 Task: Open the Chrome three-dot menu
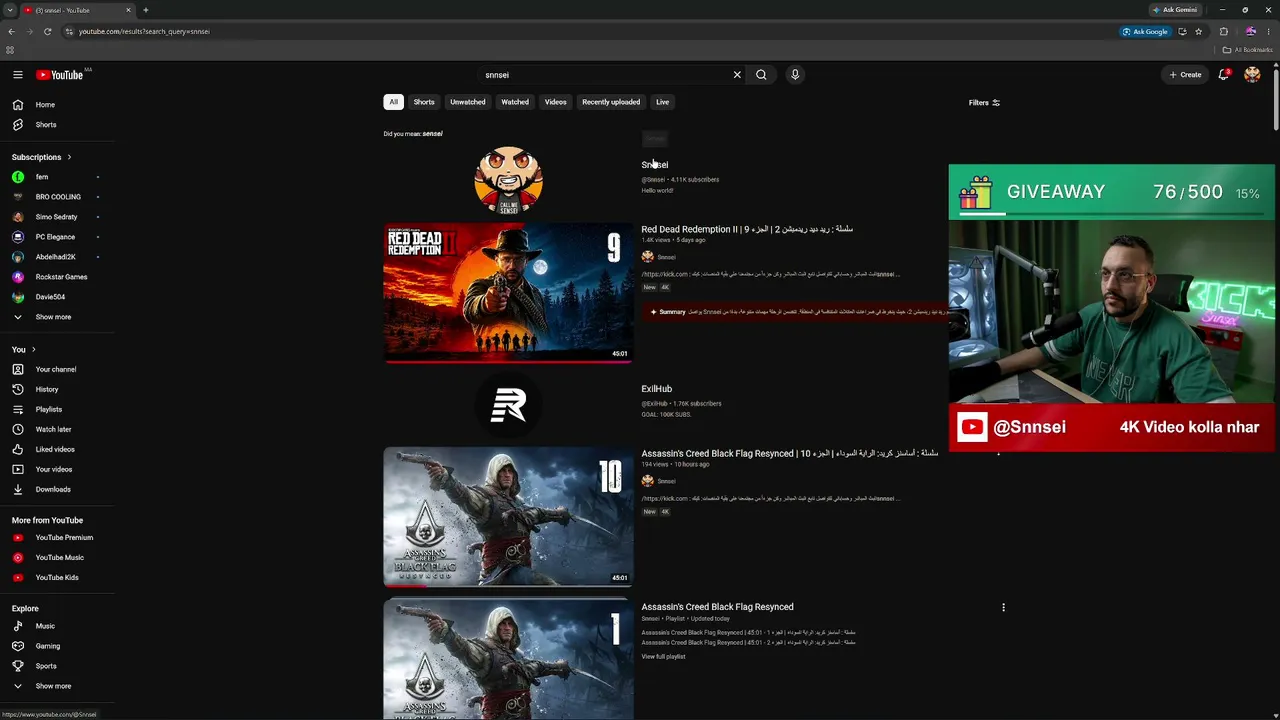point(1270,31)
